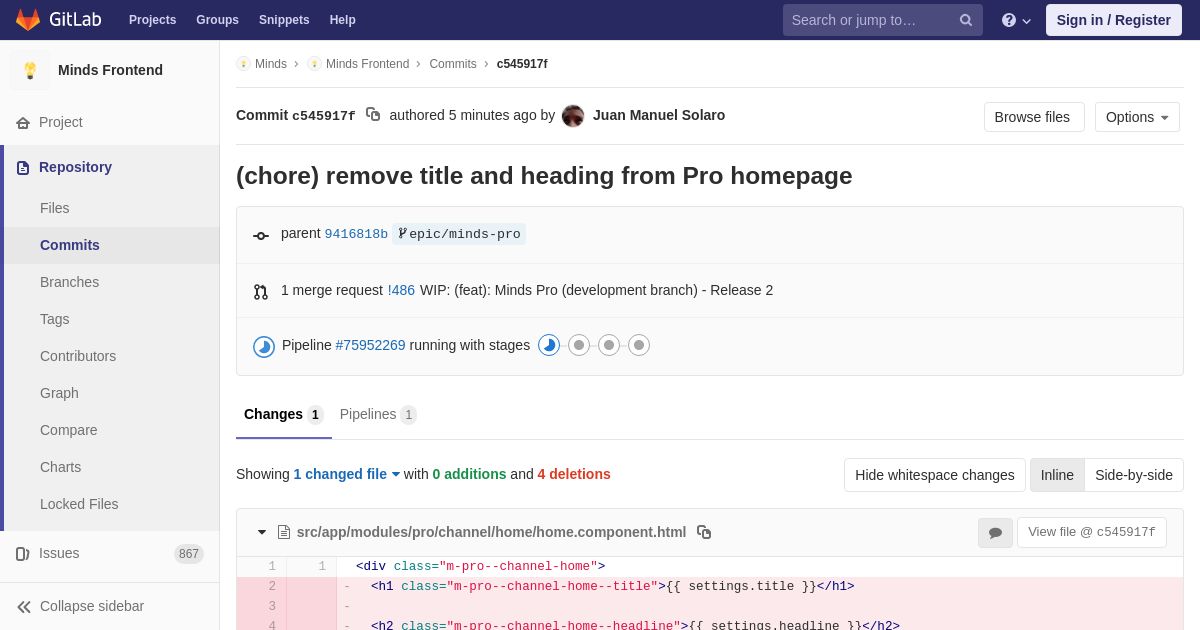Click the Browse files button

[1034, 117]
